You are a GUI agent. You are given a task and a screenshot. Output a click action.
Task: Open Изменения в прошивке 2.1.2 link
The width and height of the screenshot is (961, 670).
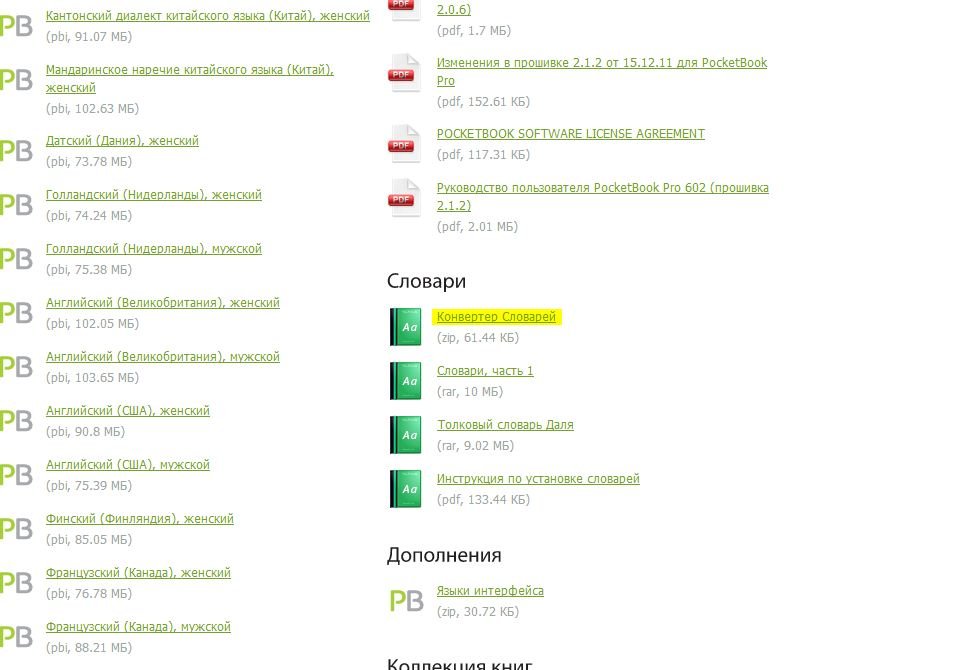tap(602, 72)
